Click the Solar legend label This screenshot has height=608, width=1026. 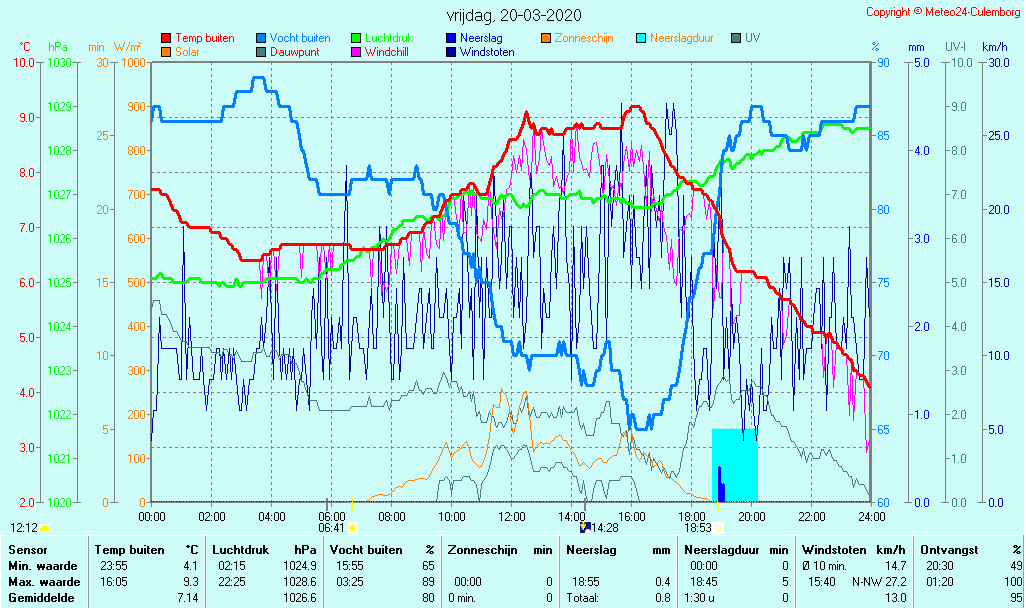190,52
